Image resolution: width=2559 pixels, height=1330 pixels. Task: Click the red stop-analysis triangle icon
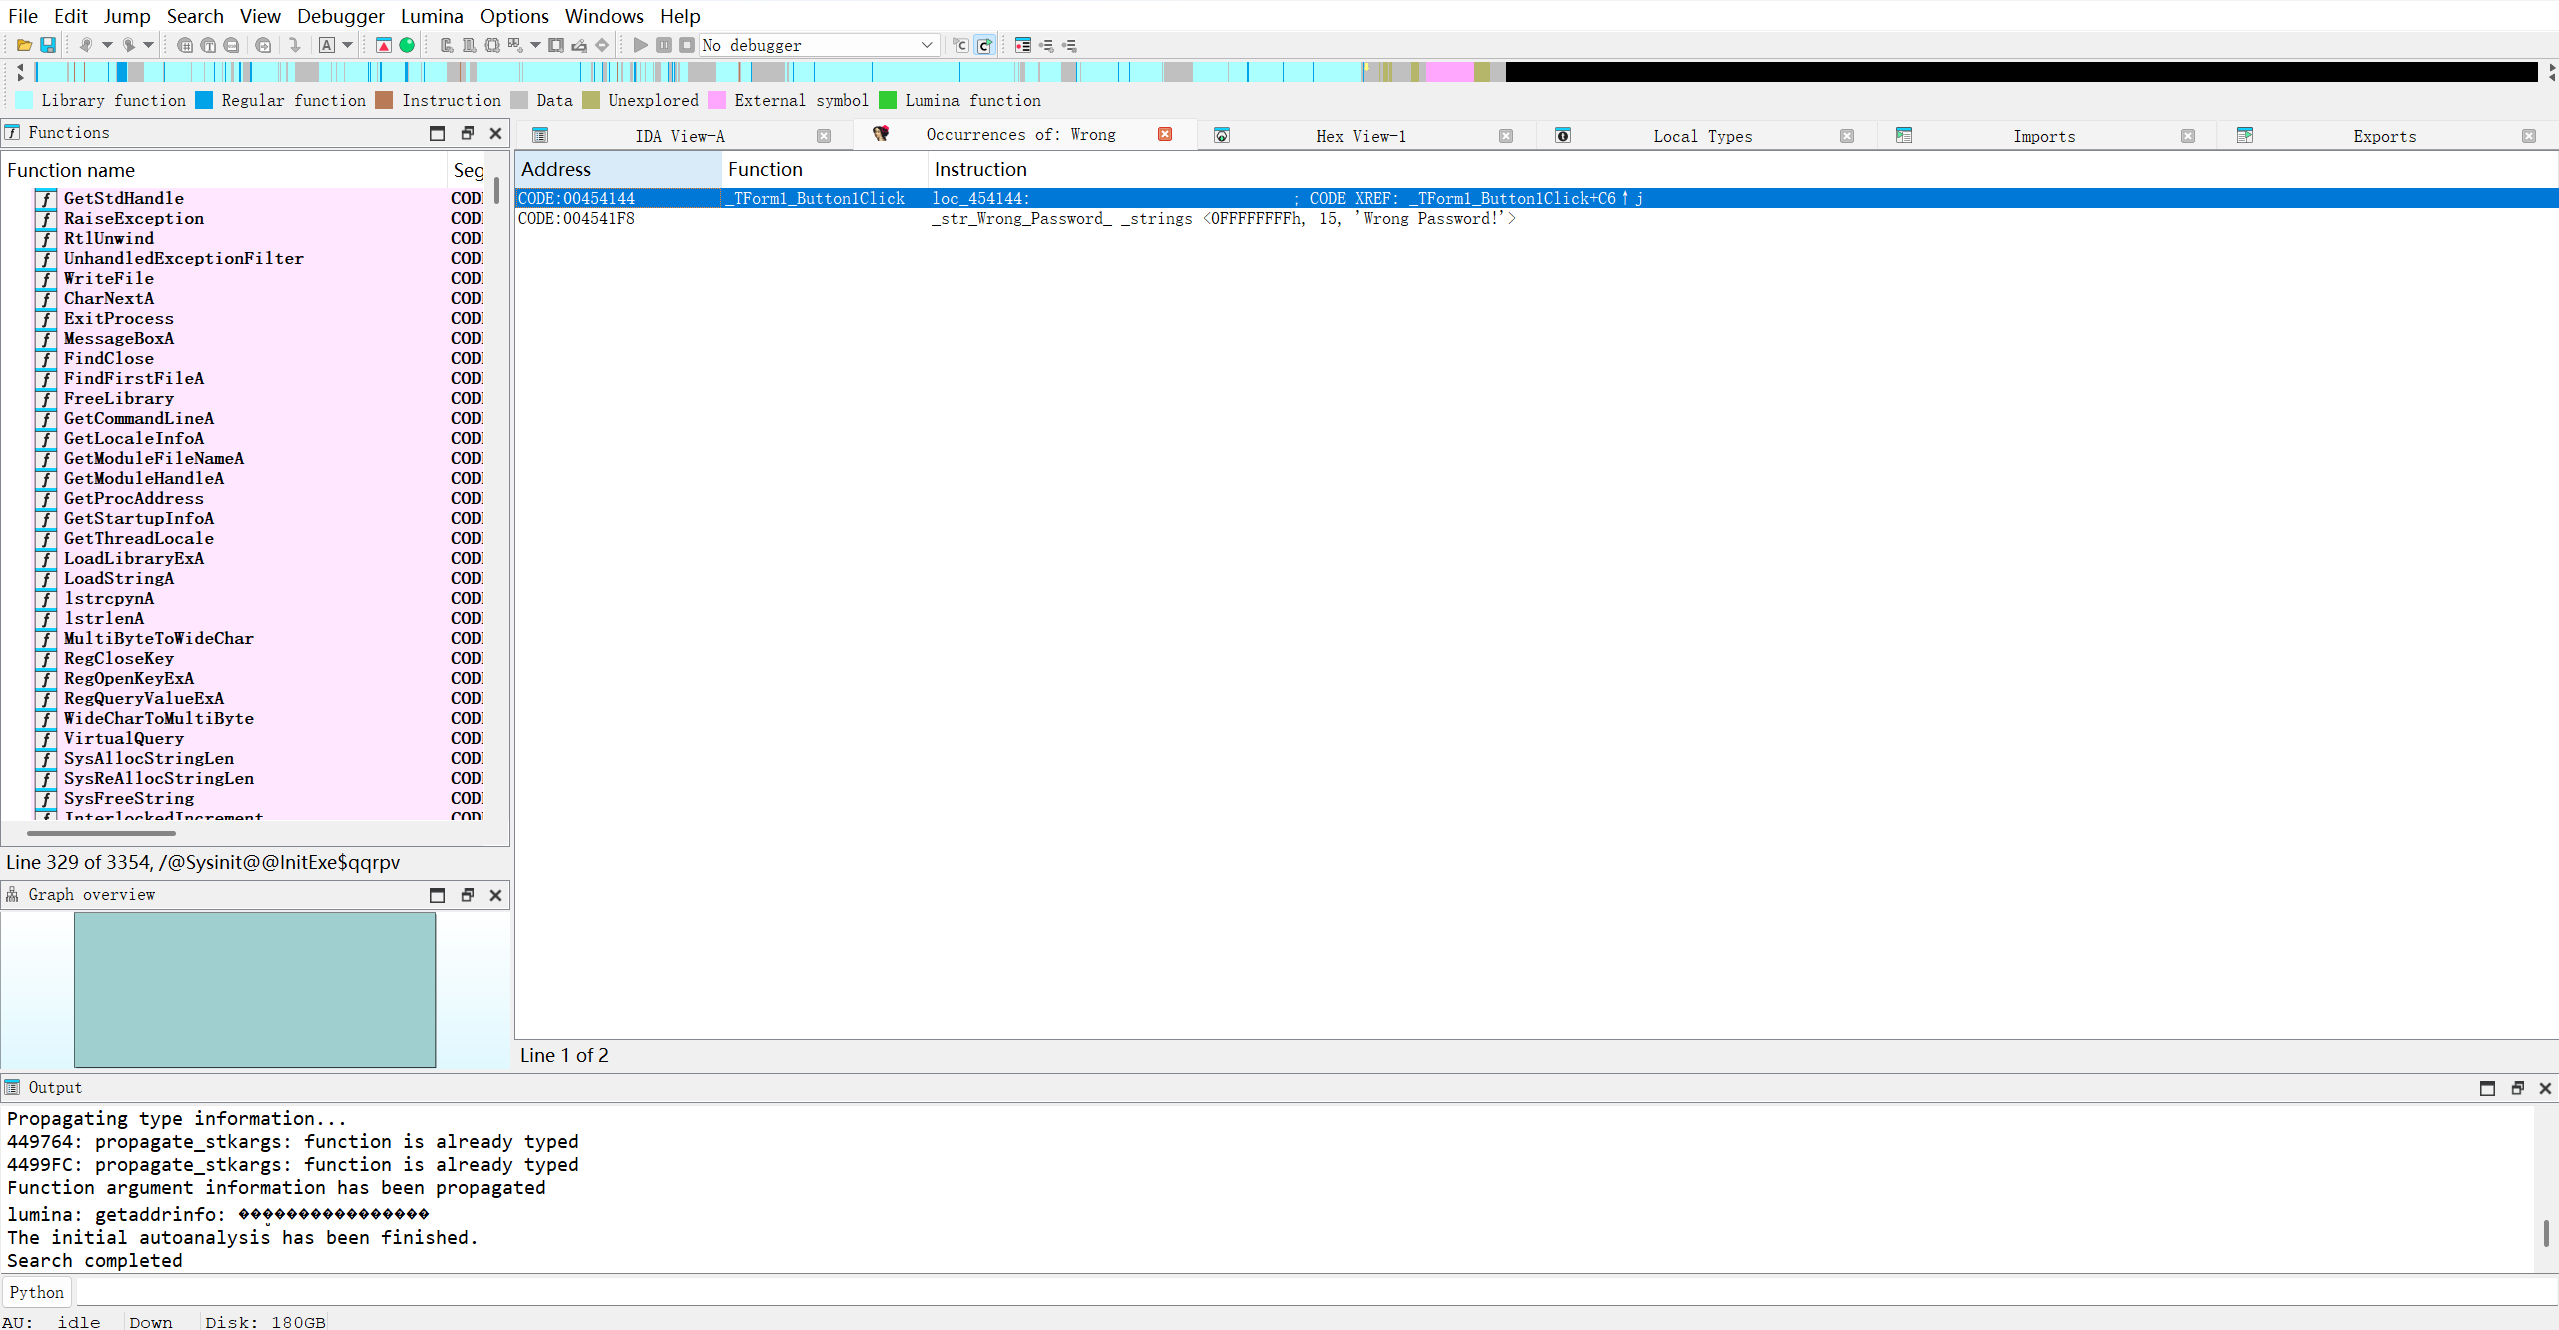pyautogui.click(x=384, y=45)
